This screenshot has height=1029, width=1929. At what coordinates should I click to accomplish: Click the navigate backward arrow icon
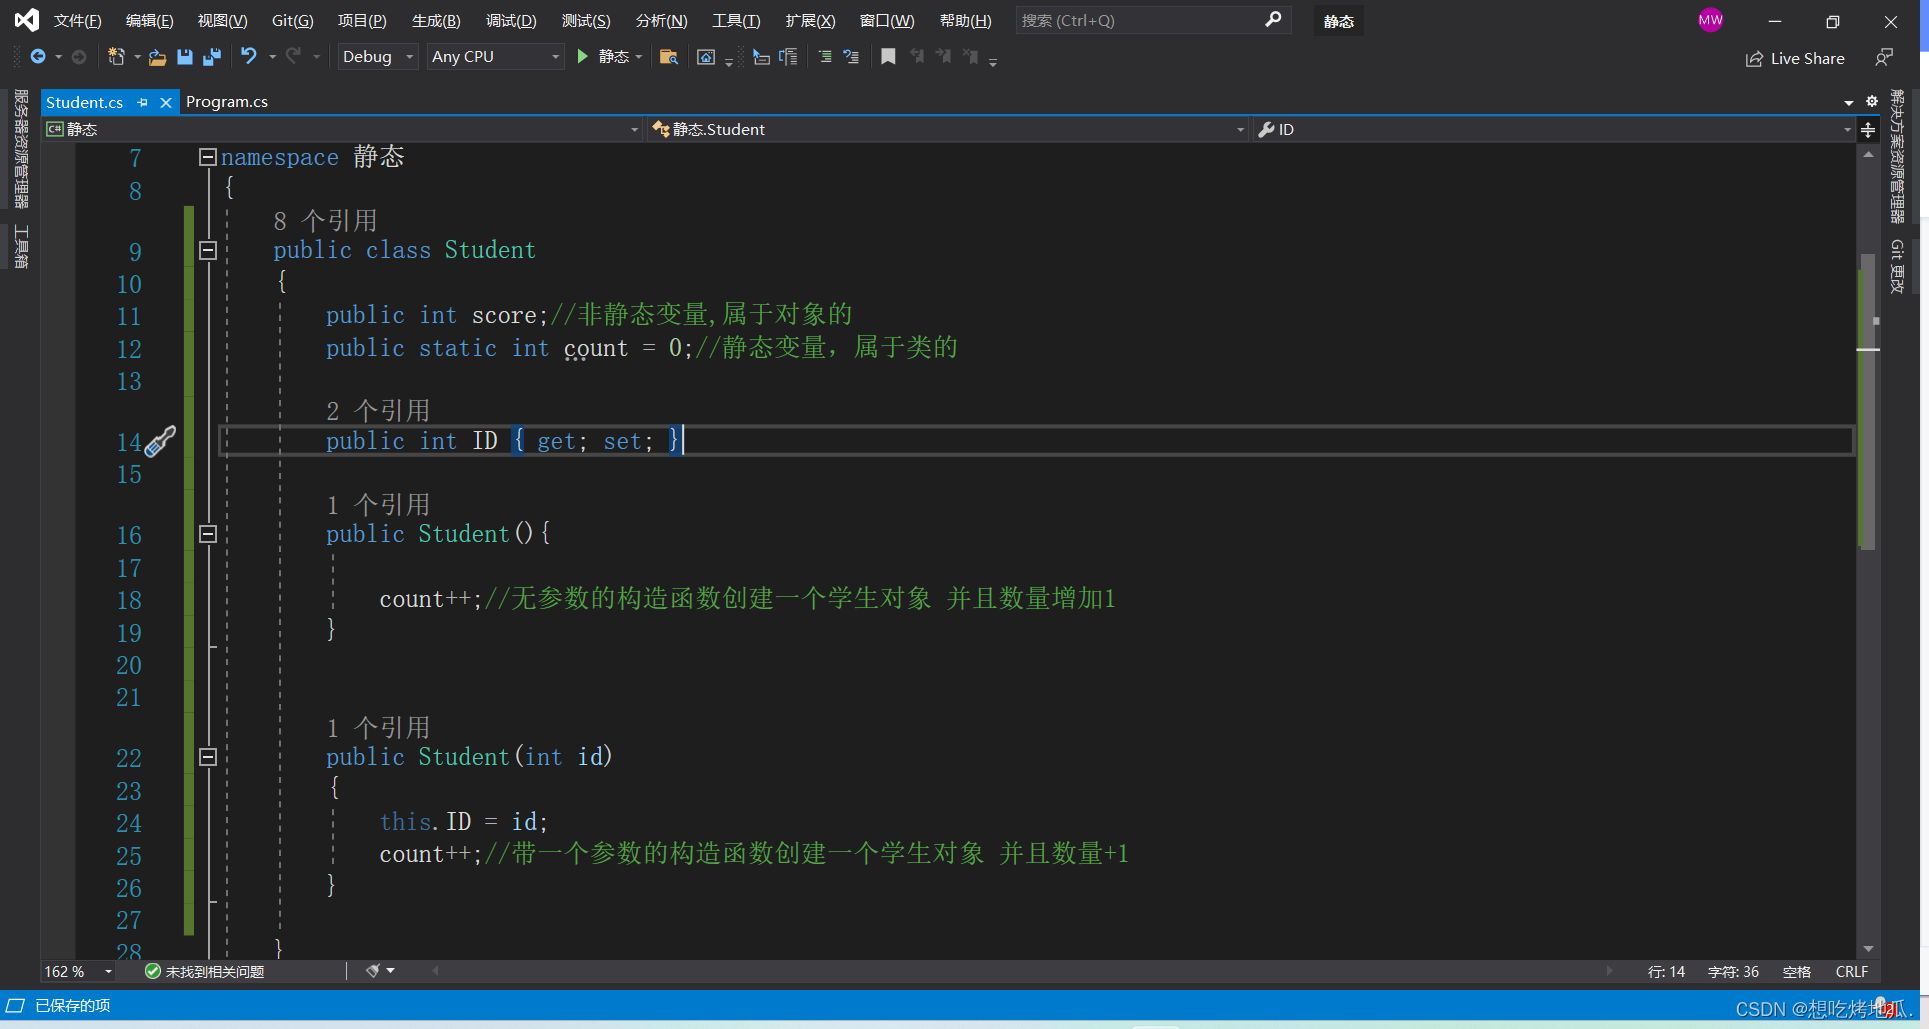[38, 57]
